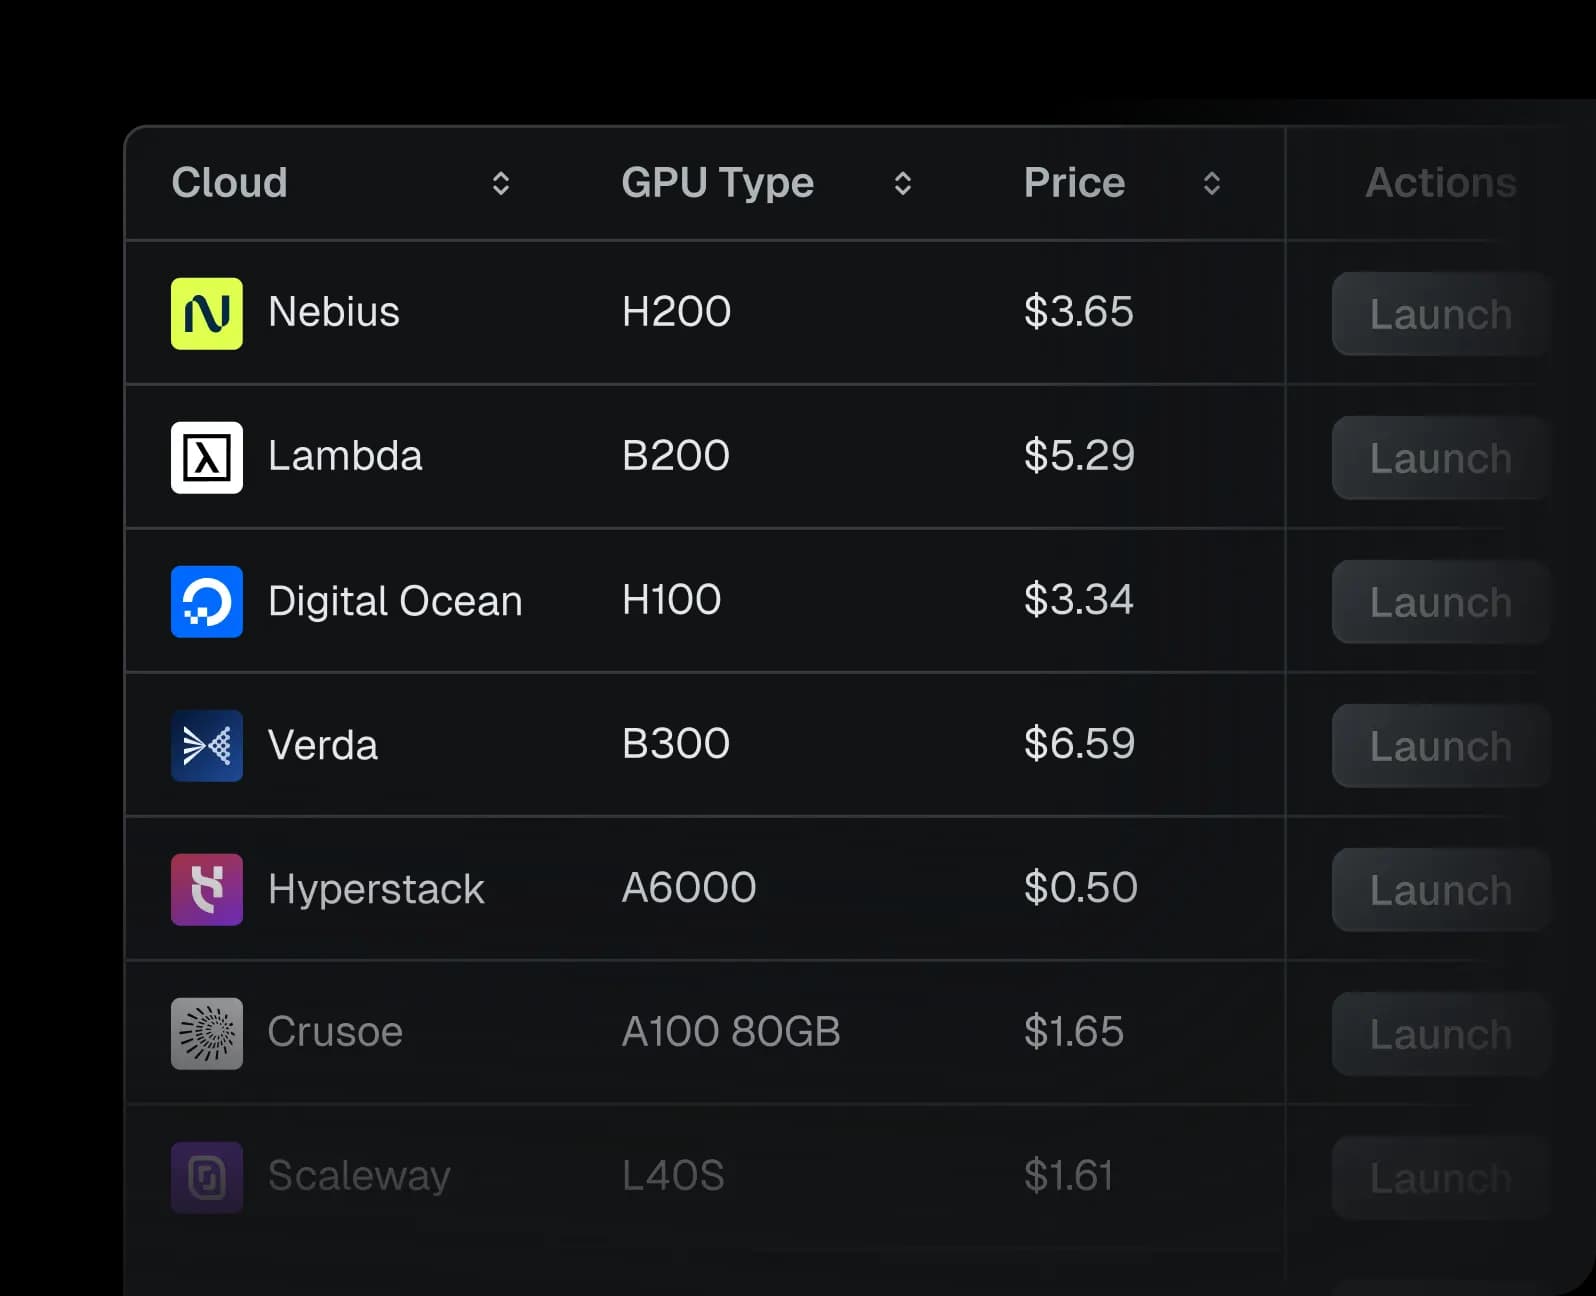This screenshot has width=1596, height=1296.
Task: Click the Crusoe logo icon
Action: click(206, 1033)
